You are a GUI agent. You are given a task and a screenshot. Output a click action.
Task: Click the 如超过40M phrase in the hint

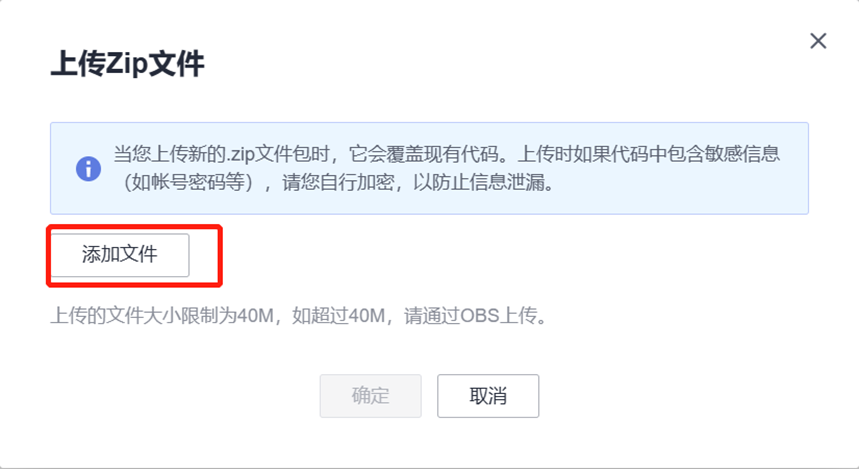(339, 316)
